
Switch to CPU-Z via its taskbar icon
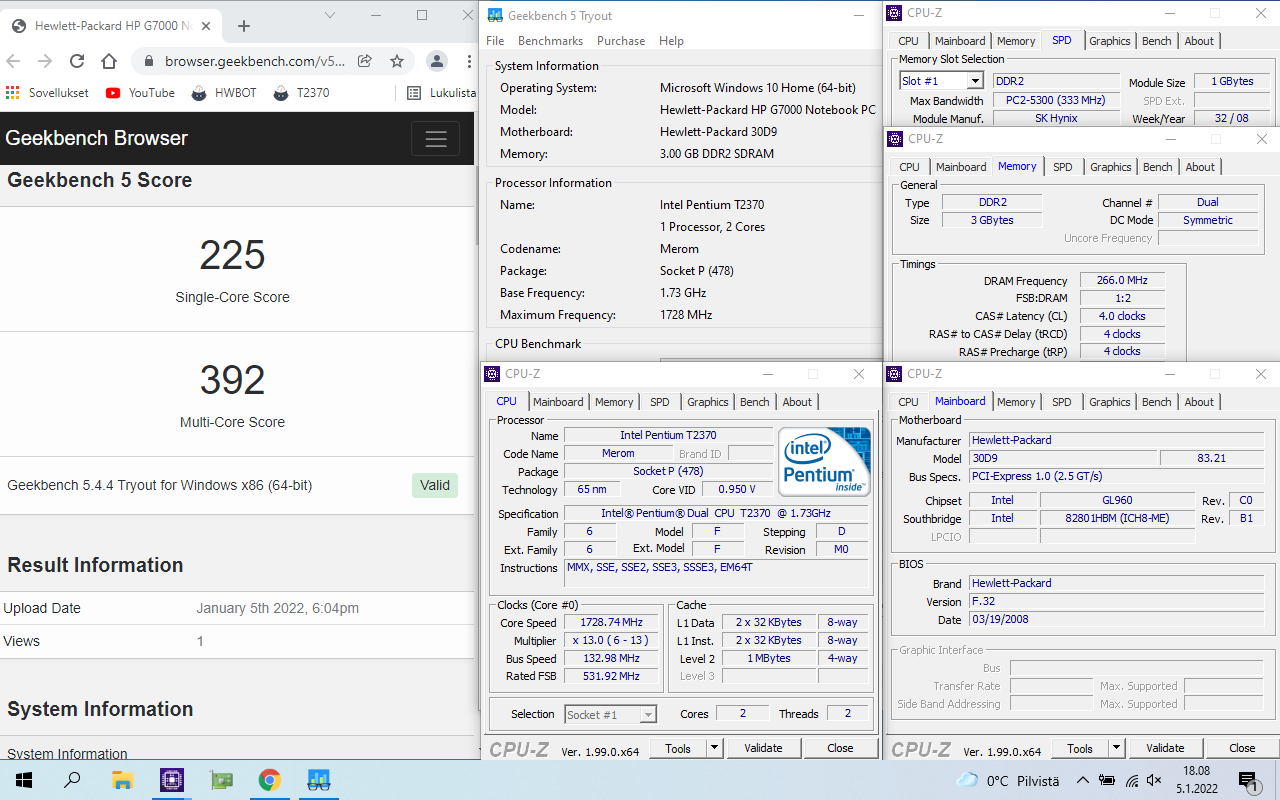(171, 780)
